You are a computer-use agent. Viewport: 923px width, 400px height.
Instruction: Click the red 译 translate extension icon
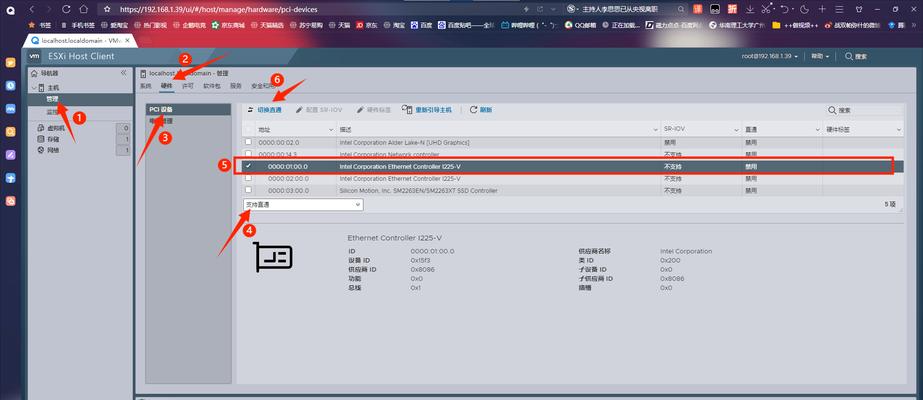[698, 9]
